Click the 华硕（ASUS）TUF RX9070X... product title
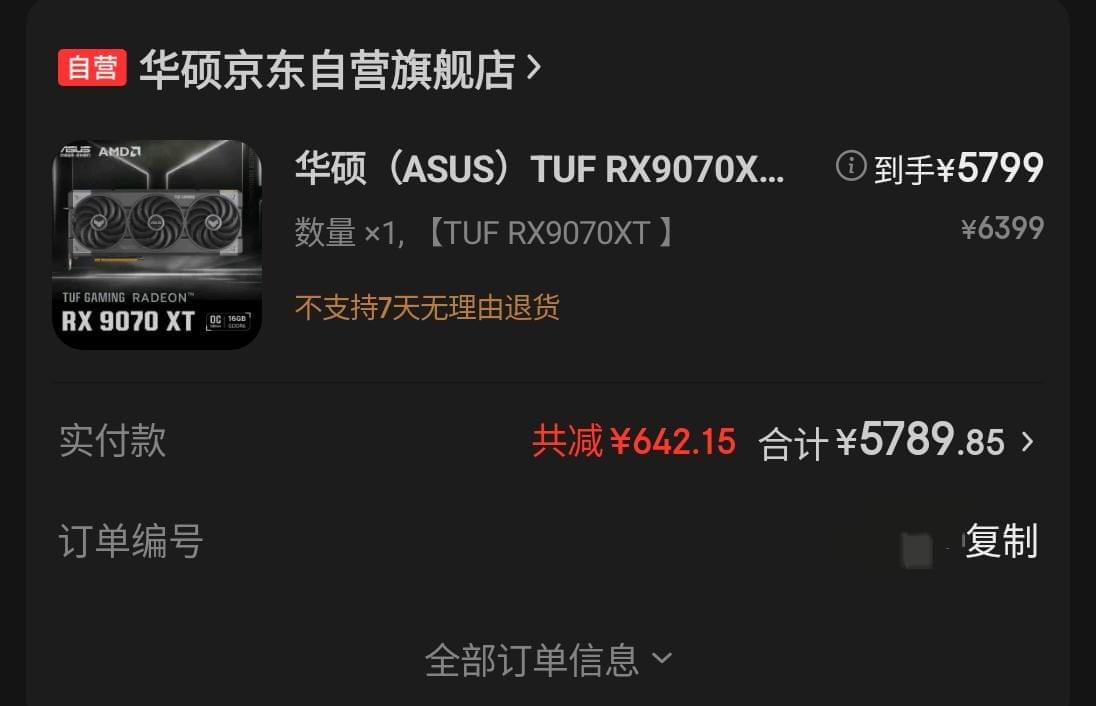 pos(540,168)
